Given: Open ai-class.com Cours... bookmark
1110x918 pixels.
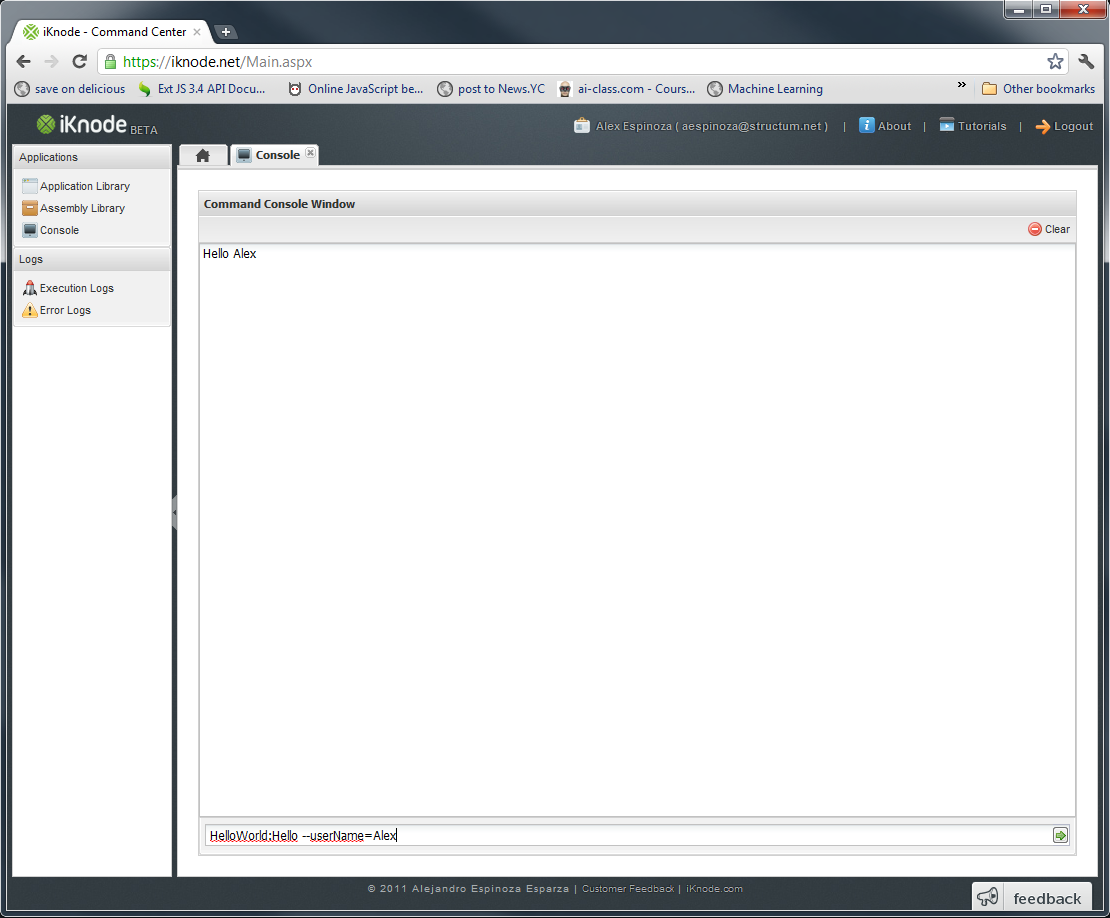Looking at the screenshot, I should click(626, 88).
